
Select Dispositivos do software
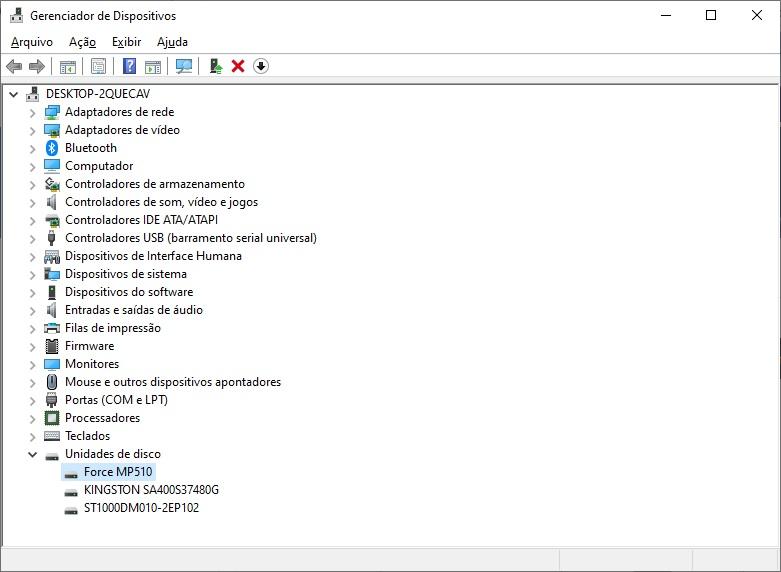coord(129,292)
